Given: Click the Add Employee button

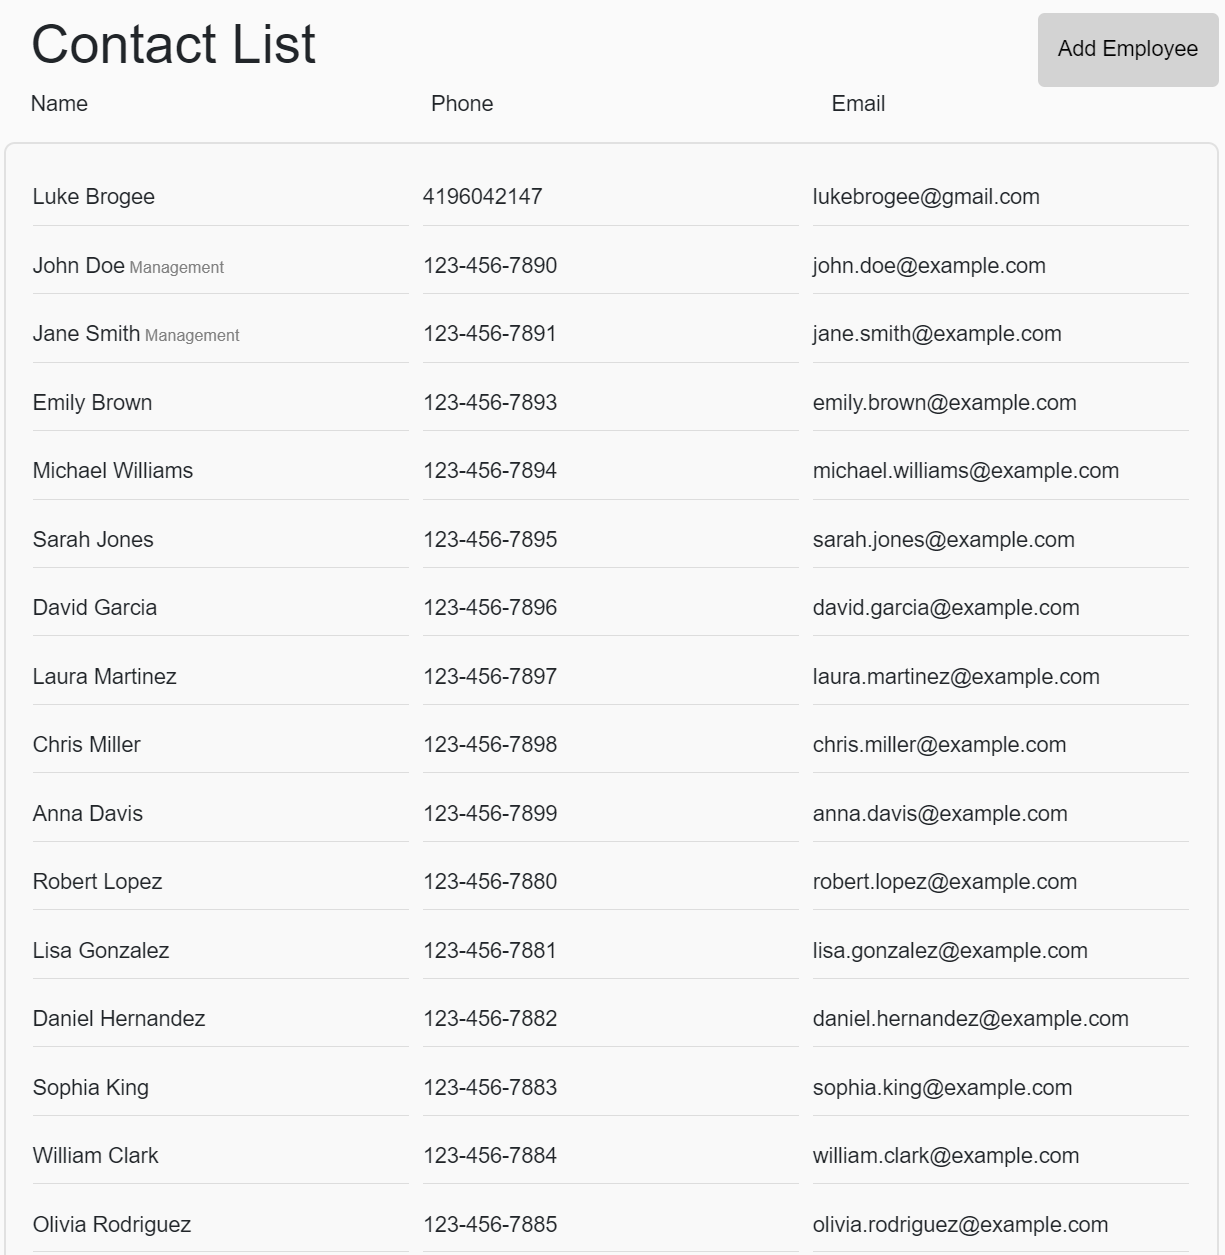Looking at the screenshot, I should click(1127, 49).
